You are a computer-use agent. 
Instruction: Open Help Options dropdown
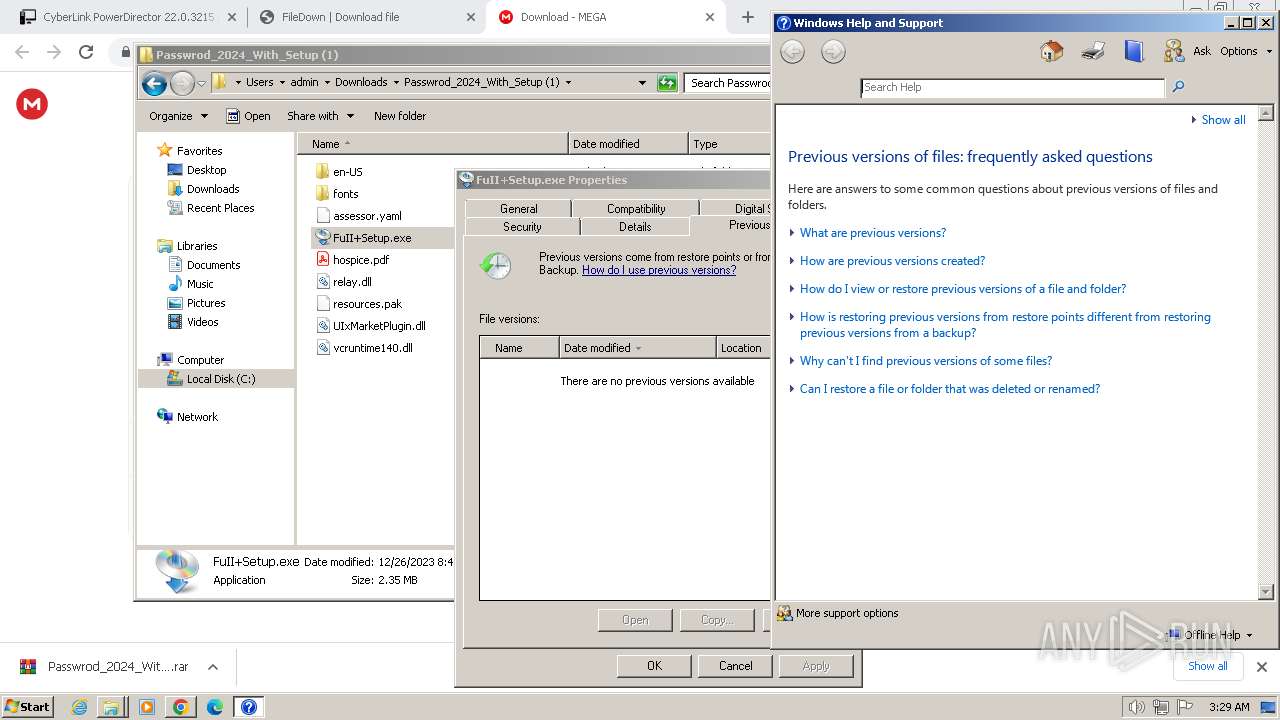coord(1246,51)
